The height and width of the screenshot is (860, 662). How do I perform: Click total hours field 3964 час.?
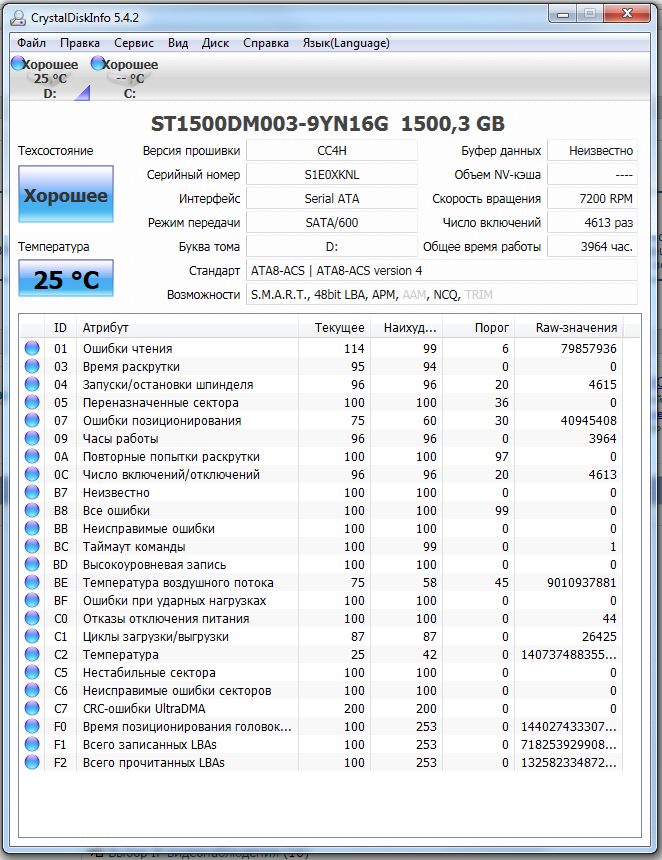[592, 247]
